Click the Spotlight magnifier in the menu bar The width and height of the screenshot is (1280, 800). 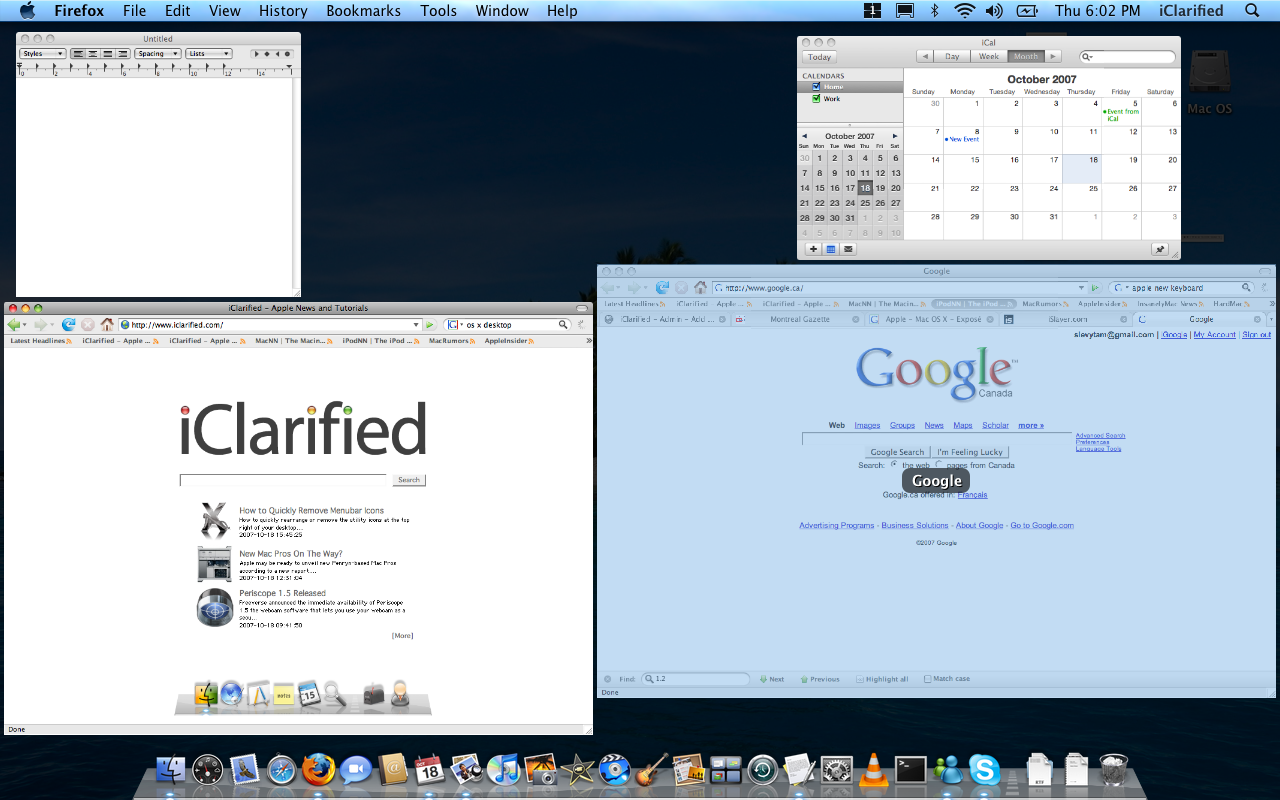click(x=1252, y=11)
